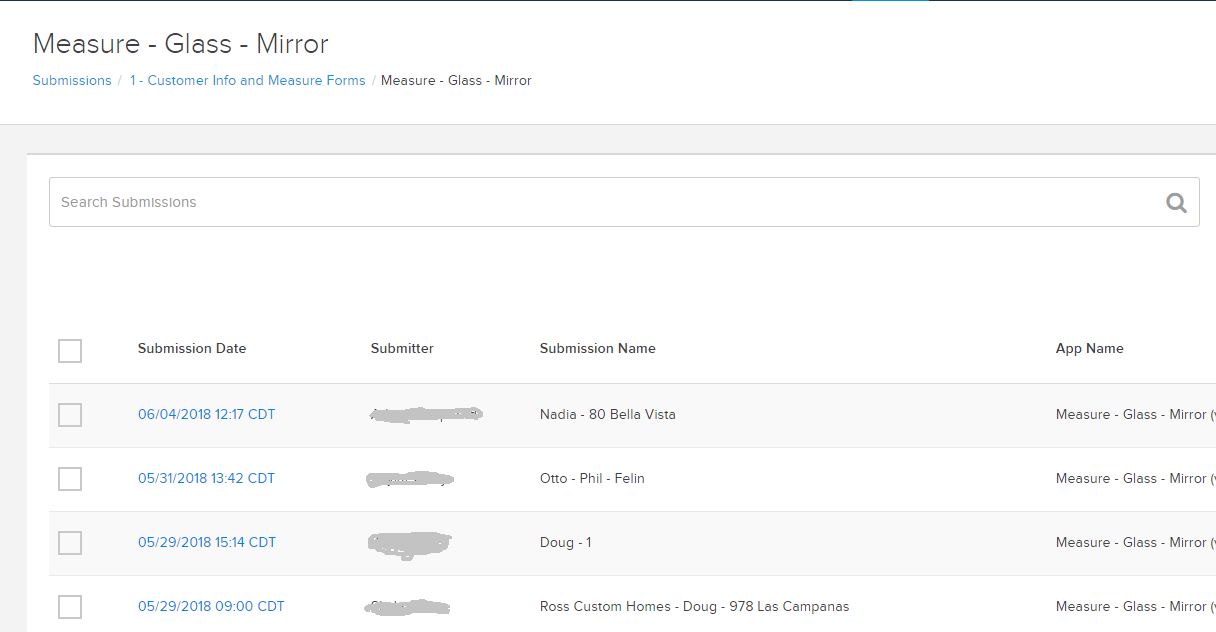Click the magnifying glass search icon
The height and width of the screenshot is (632, 1216).
(x=1176, y=203)
